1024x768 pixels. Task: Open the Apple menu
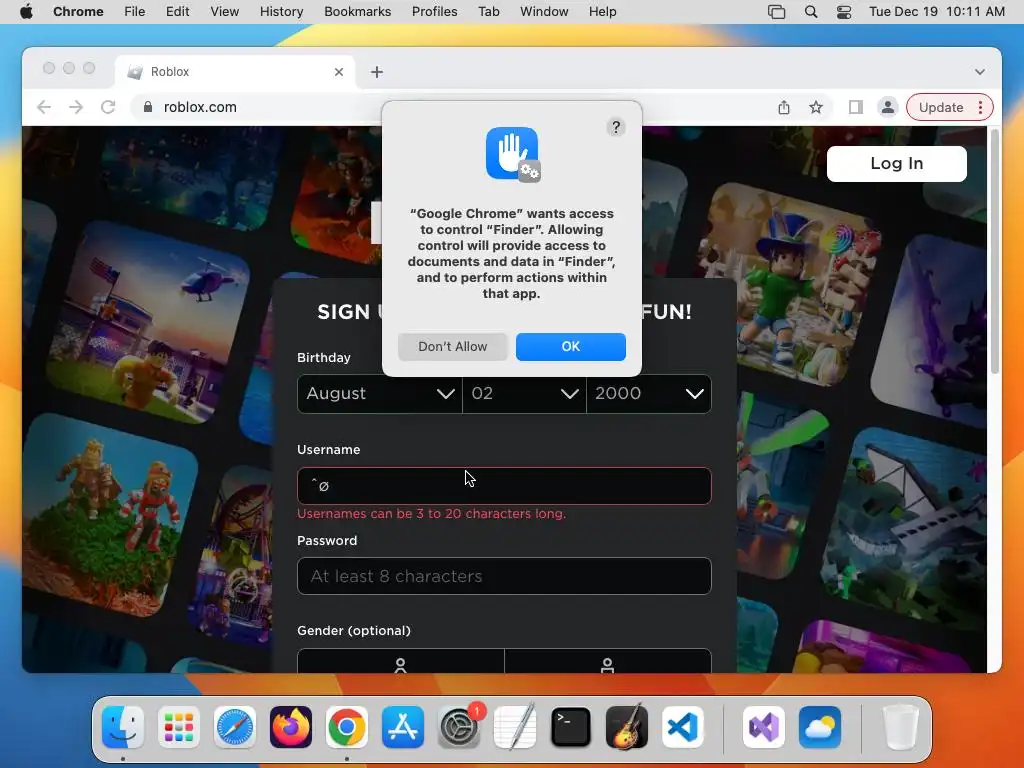point(26,12)
